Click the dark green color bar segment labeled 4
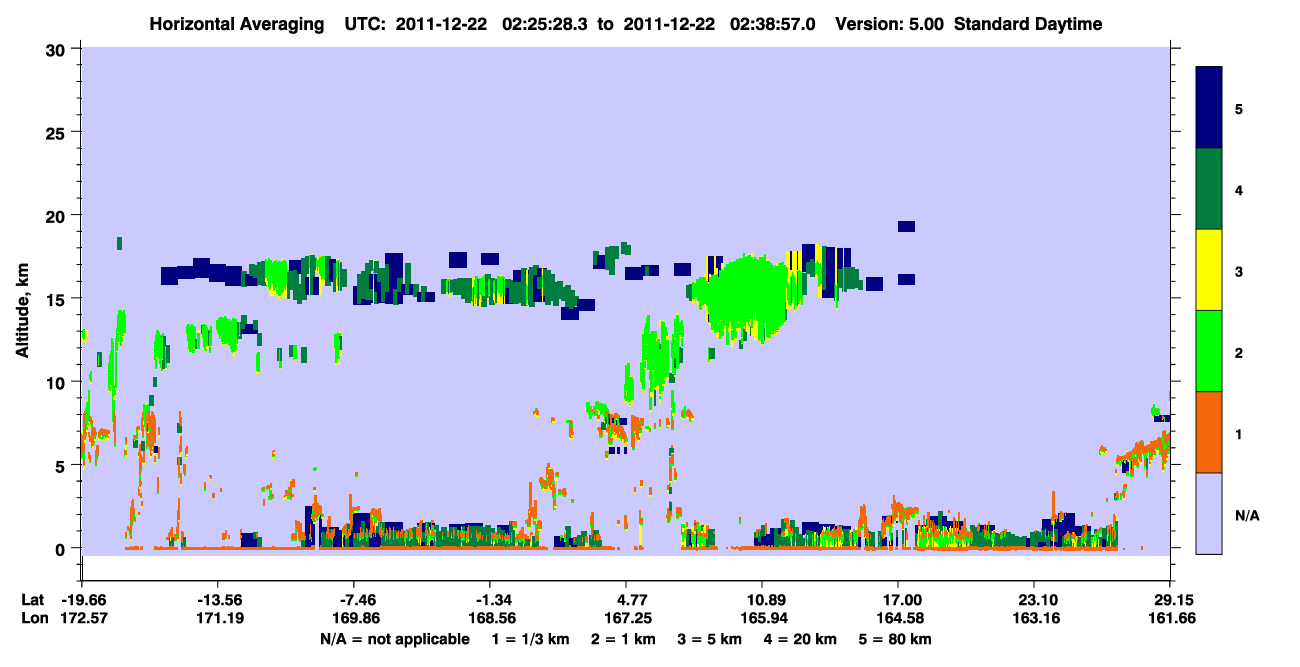Image resolution: width=1300 pixels, height=667 pixels. pyautogui.click(x=1209, y=188)
